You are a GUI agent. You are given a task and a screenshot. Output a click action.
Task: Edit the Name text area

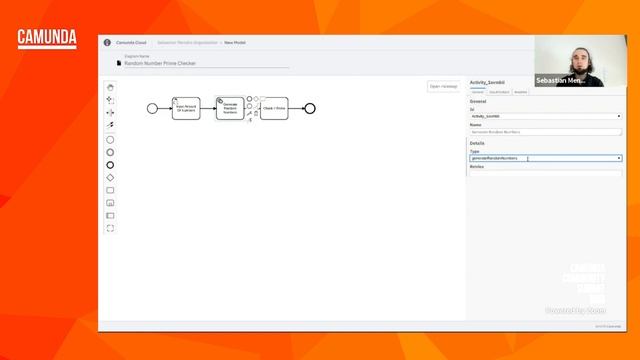(546, 132)
